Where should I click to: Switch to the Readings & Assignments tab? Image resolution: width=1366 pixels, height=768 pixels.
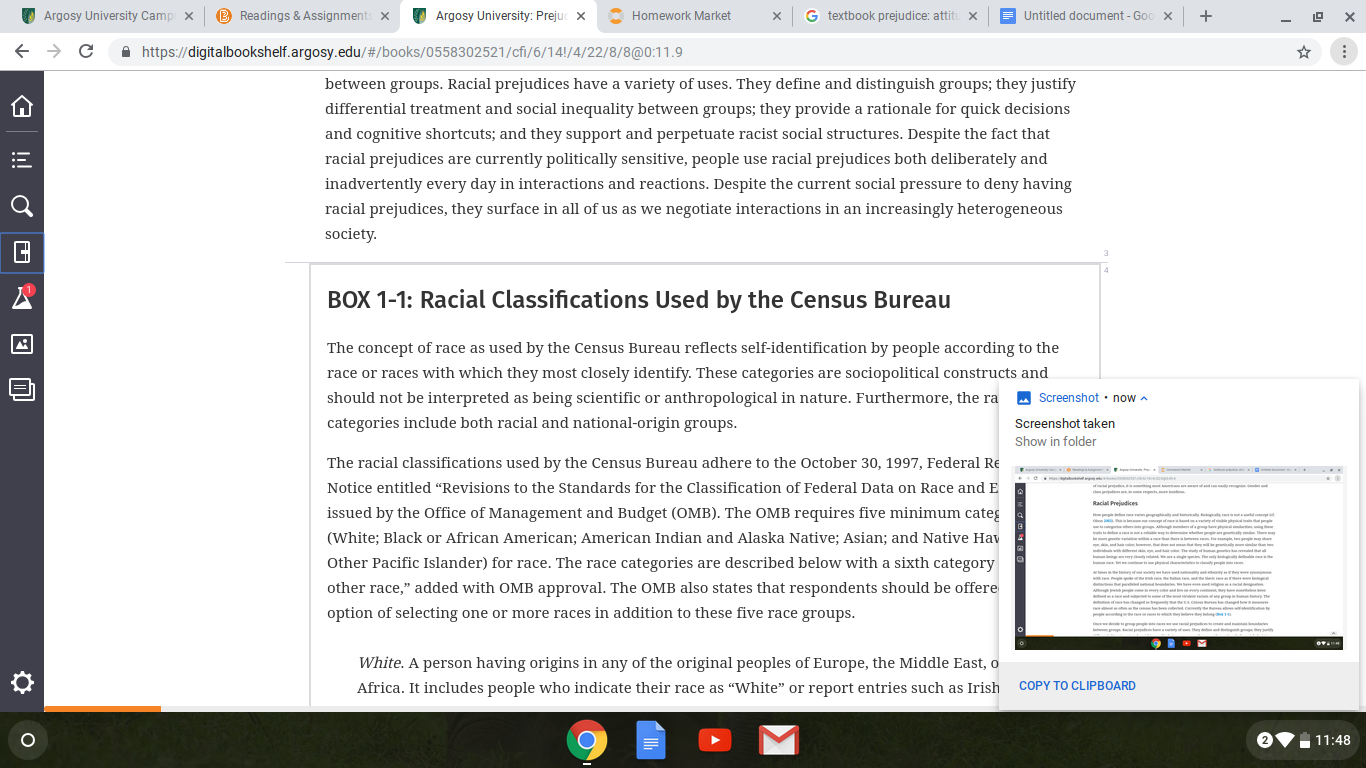pos(303,16)
